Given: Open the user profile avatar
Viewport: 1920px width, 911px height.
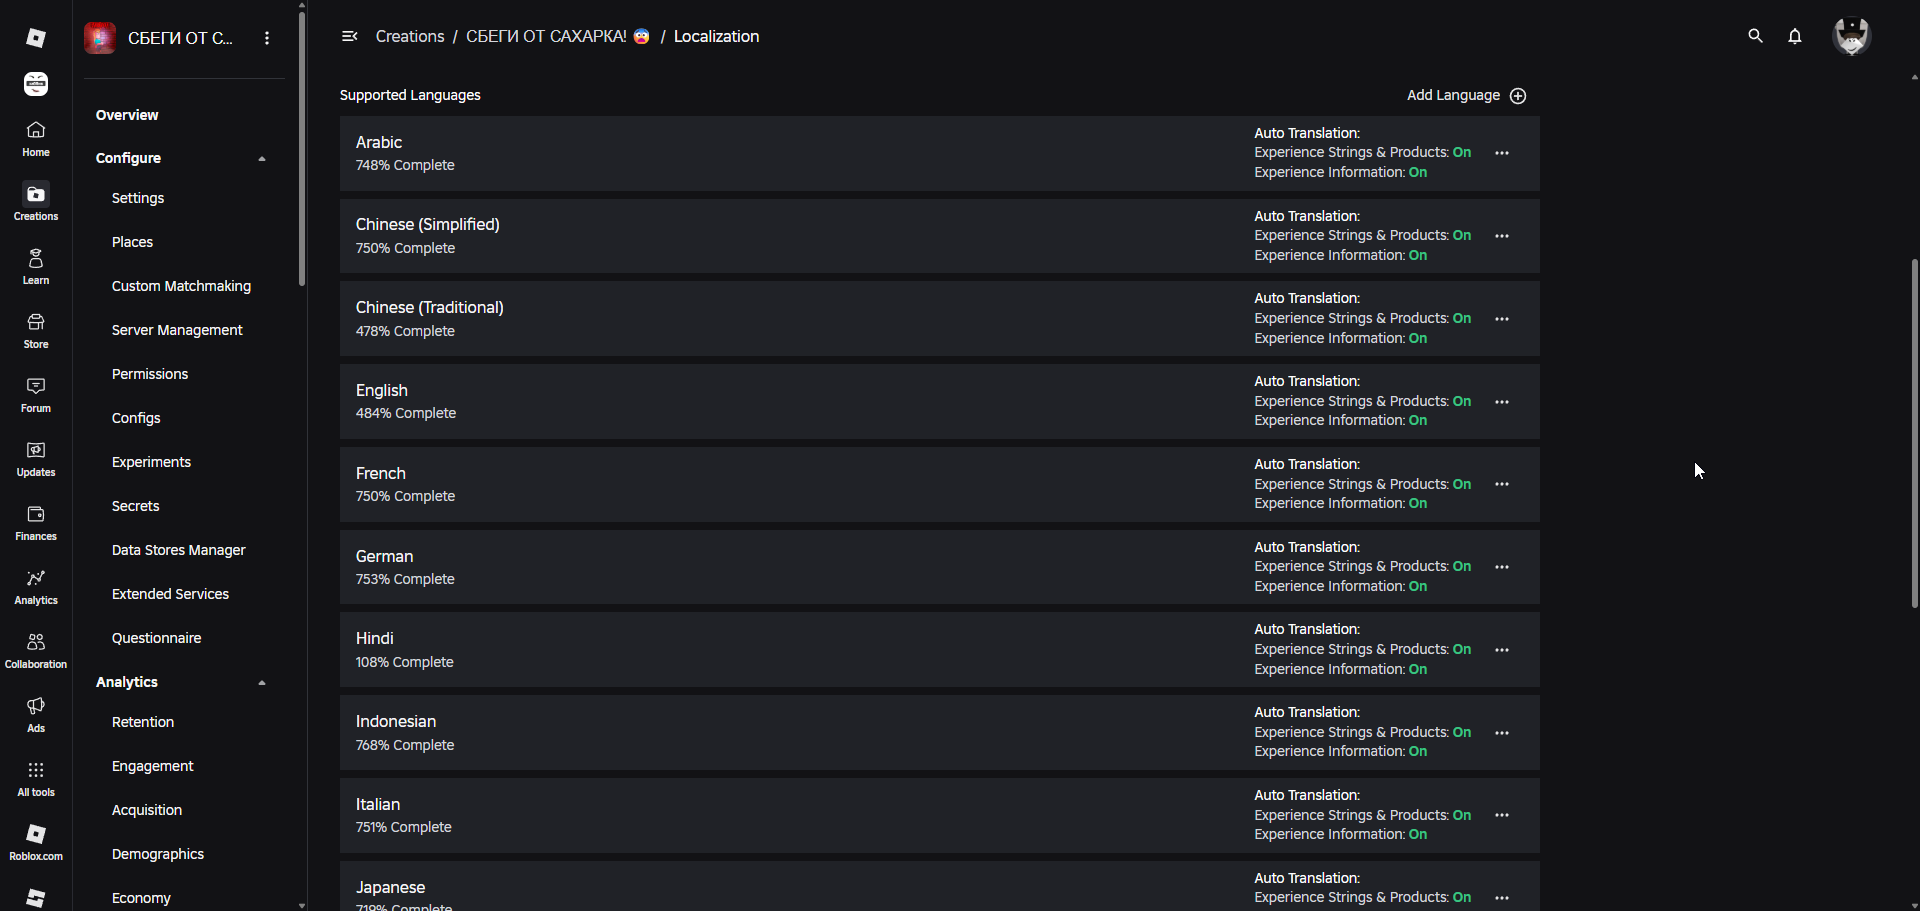Looking at the screenshot, I should tap(1852, 36).
